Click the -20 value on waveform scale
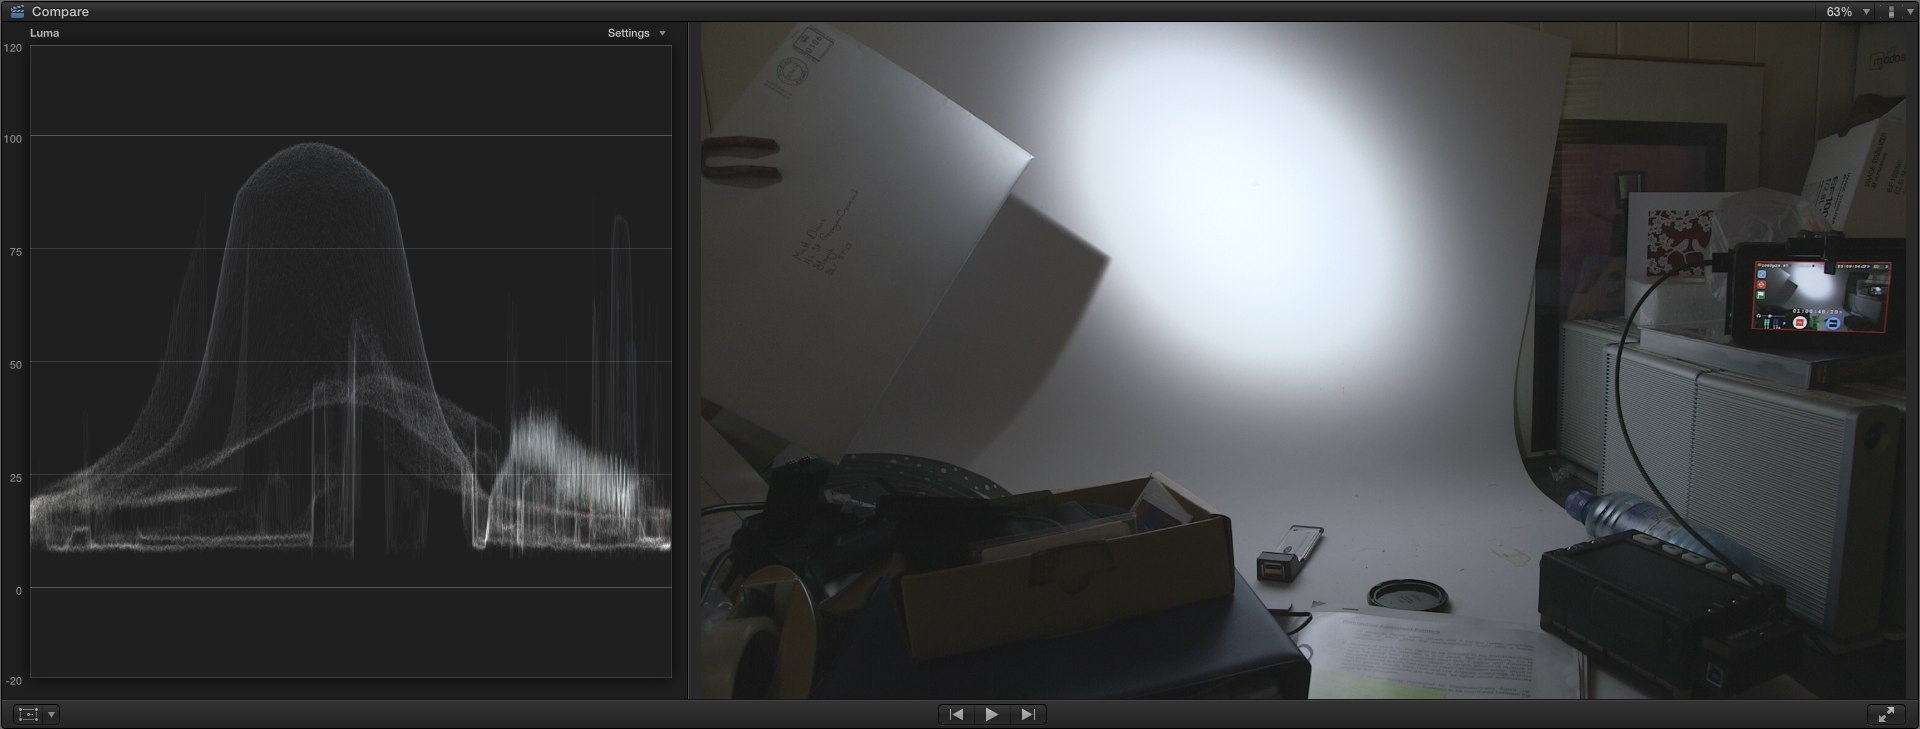 [x=13, y=681]
